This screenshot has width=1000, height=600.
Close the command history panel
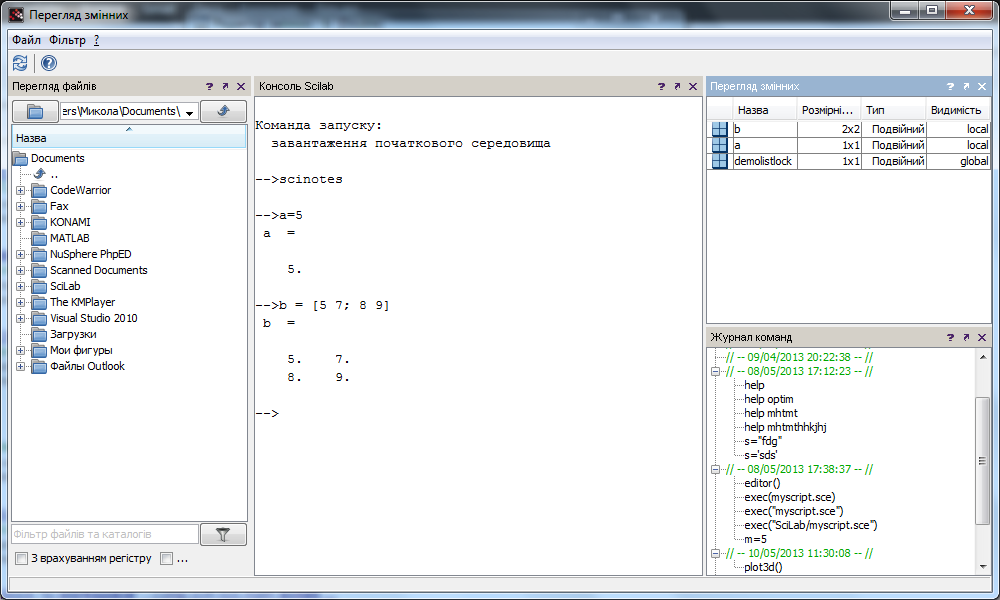click(x=982, y=337)
